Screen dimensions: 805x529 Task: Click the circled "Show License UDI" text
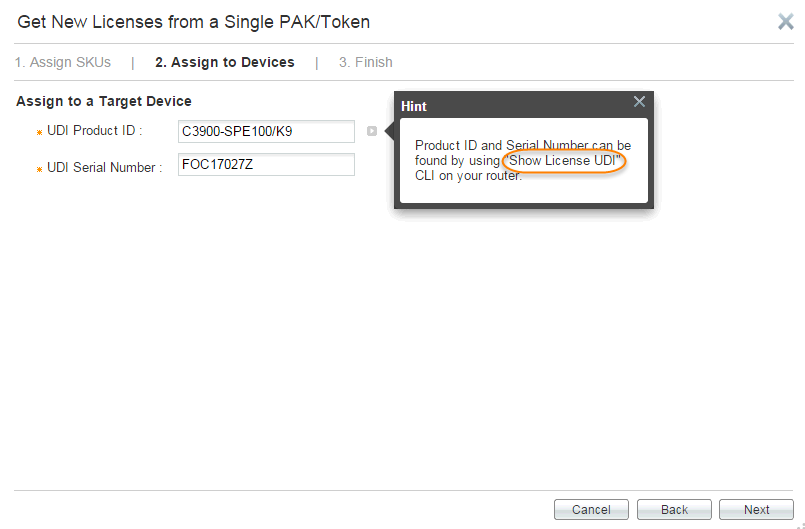coord(564,161)
